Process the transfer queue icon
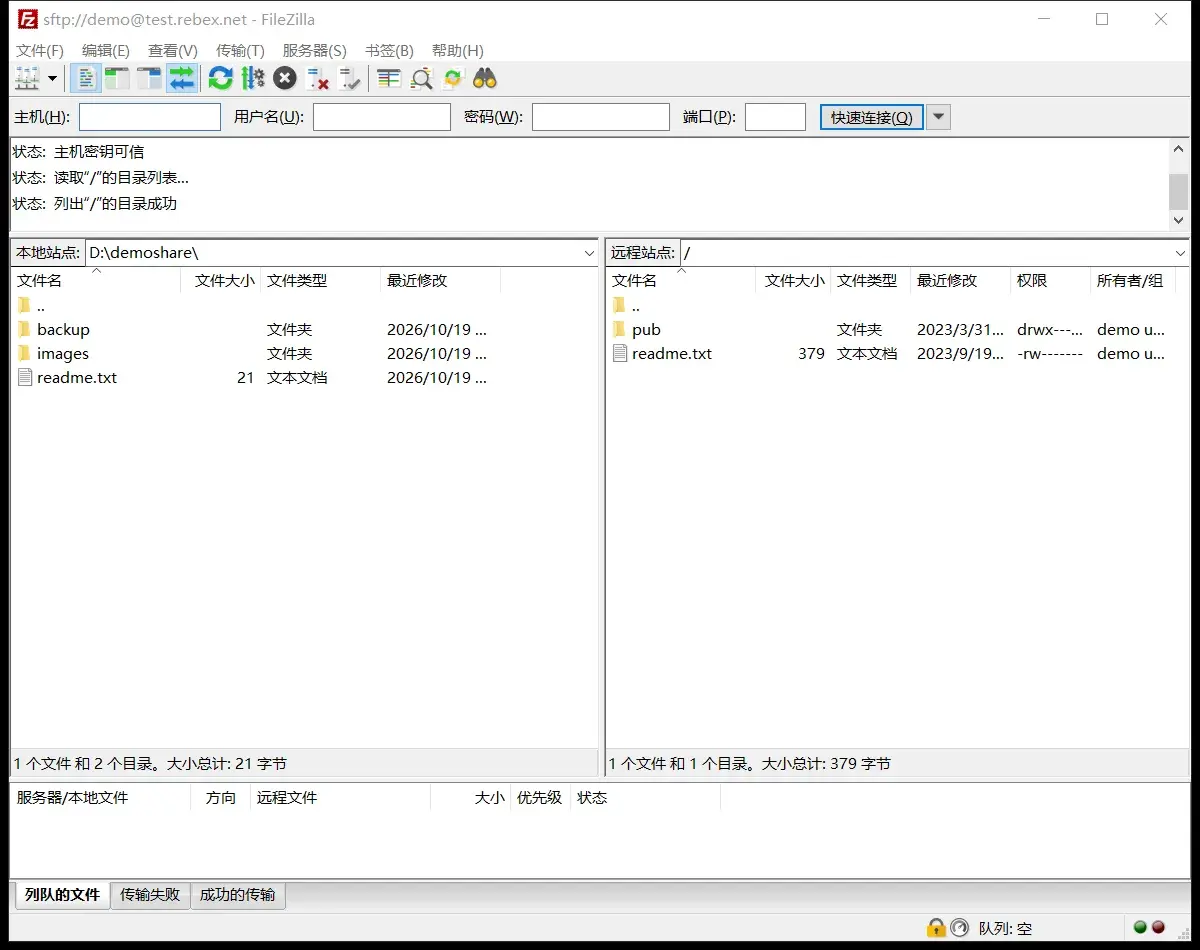1200x950 pixels. pos(253,78)
